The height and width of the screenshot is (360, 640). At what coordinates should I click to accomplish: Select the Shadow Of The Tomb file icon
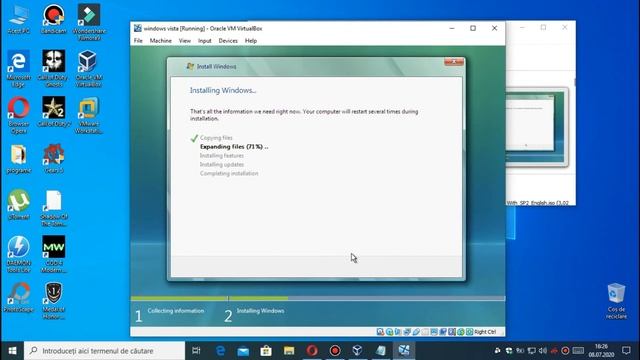(x=53, y=208)
